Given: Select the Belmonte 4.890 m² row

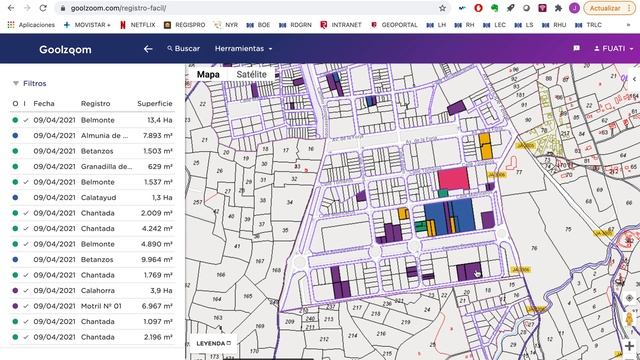Looking at the screenshot, I should [x=93, y=244].
